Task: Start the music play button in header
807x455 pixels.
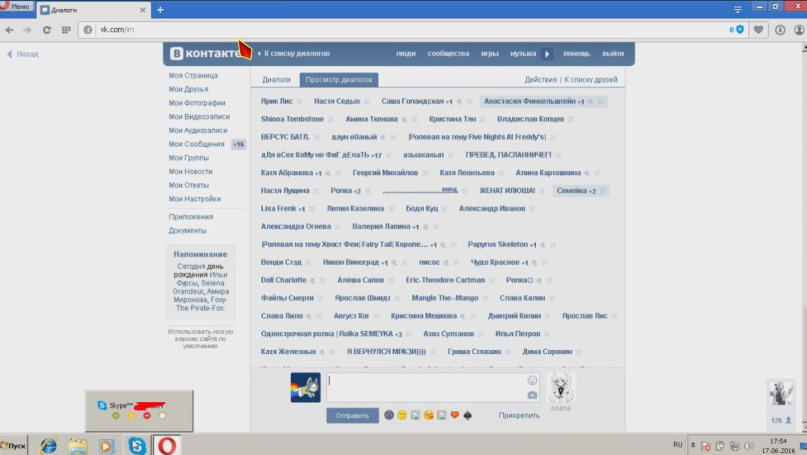Action: tap(547, 54)
